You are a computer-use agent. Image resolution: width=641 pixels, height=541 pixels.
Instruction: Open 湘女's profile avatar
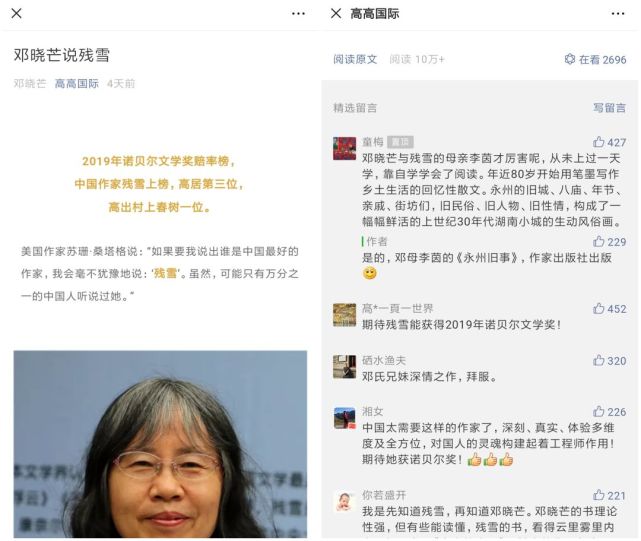[x=344, y=418]
